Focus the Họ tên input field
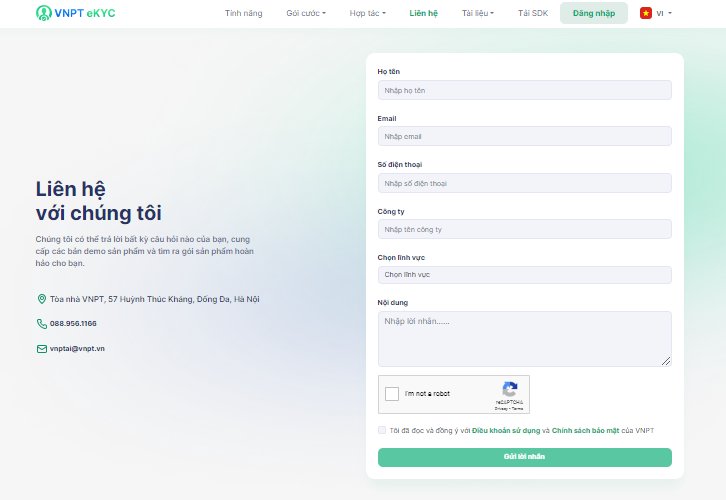726x500 pixels. 525,90
